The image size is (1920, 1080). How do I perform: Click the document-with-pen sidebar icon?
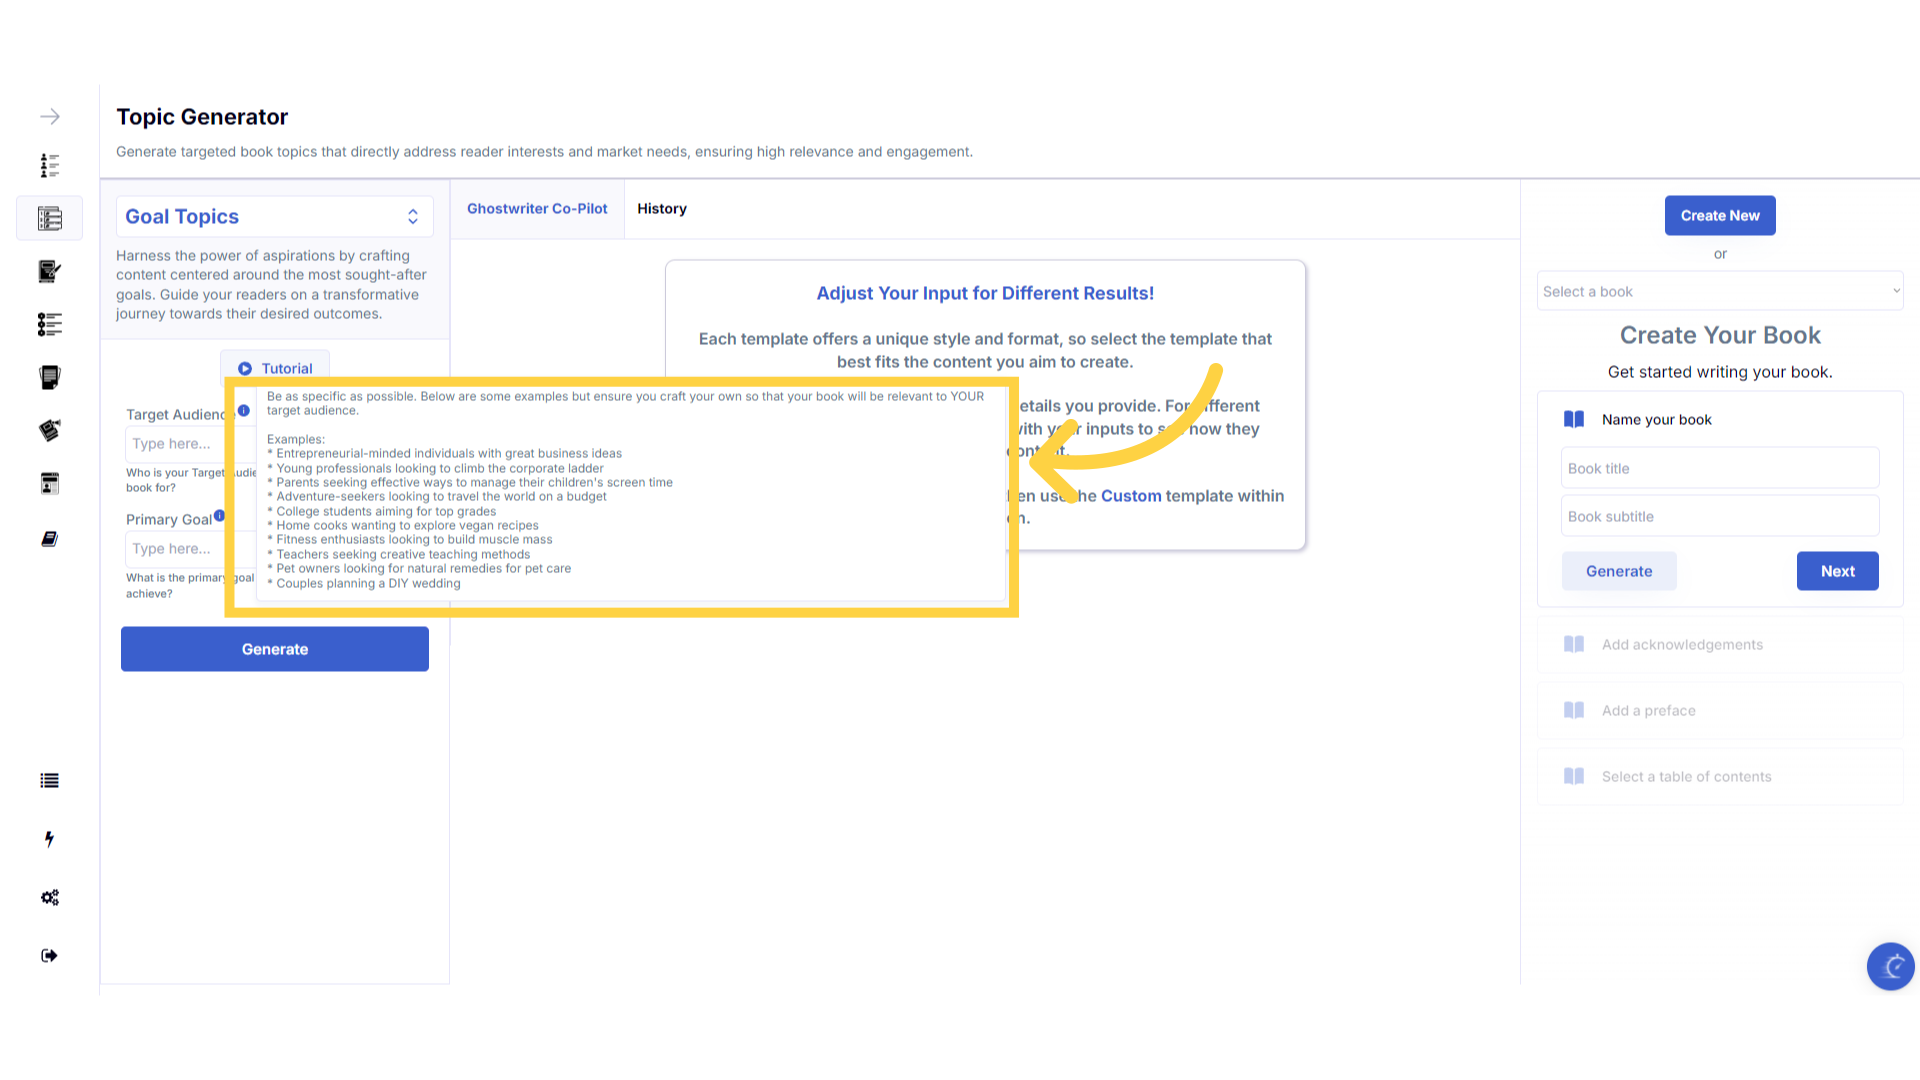coord(50,271)
